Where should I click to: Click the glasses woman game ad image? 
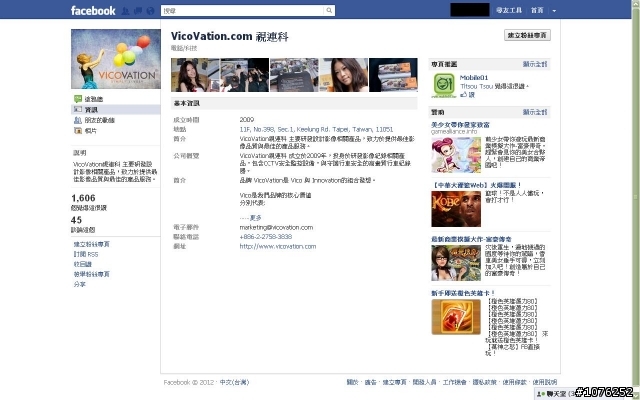(x=456, y=263)
